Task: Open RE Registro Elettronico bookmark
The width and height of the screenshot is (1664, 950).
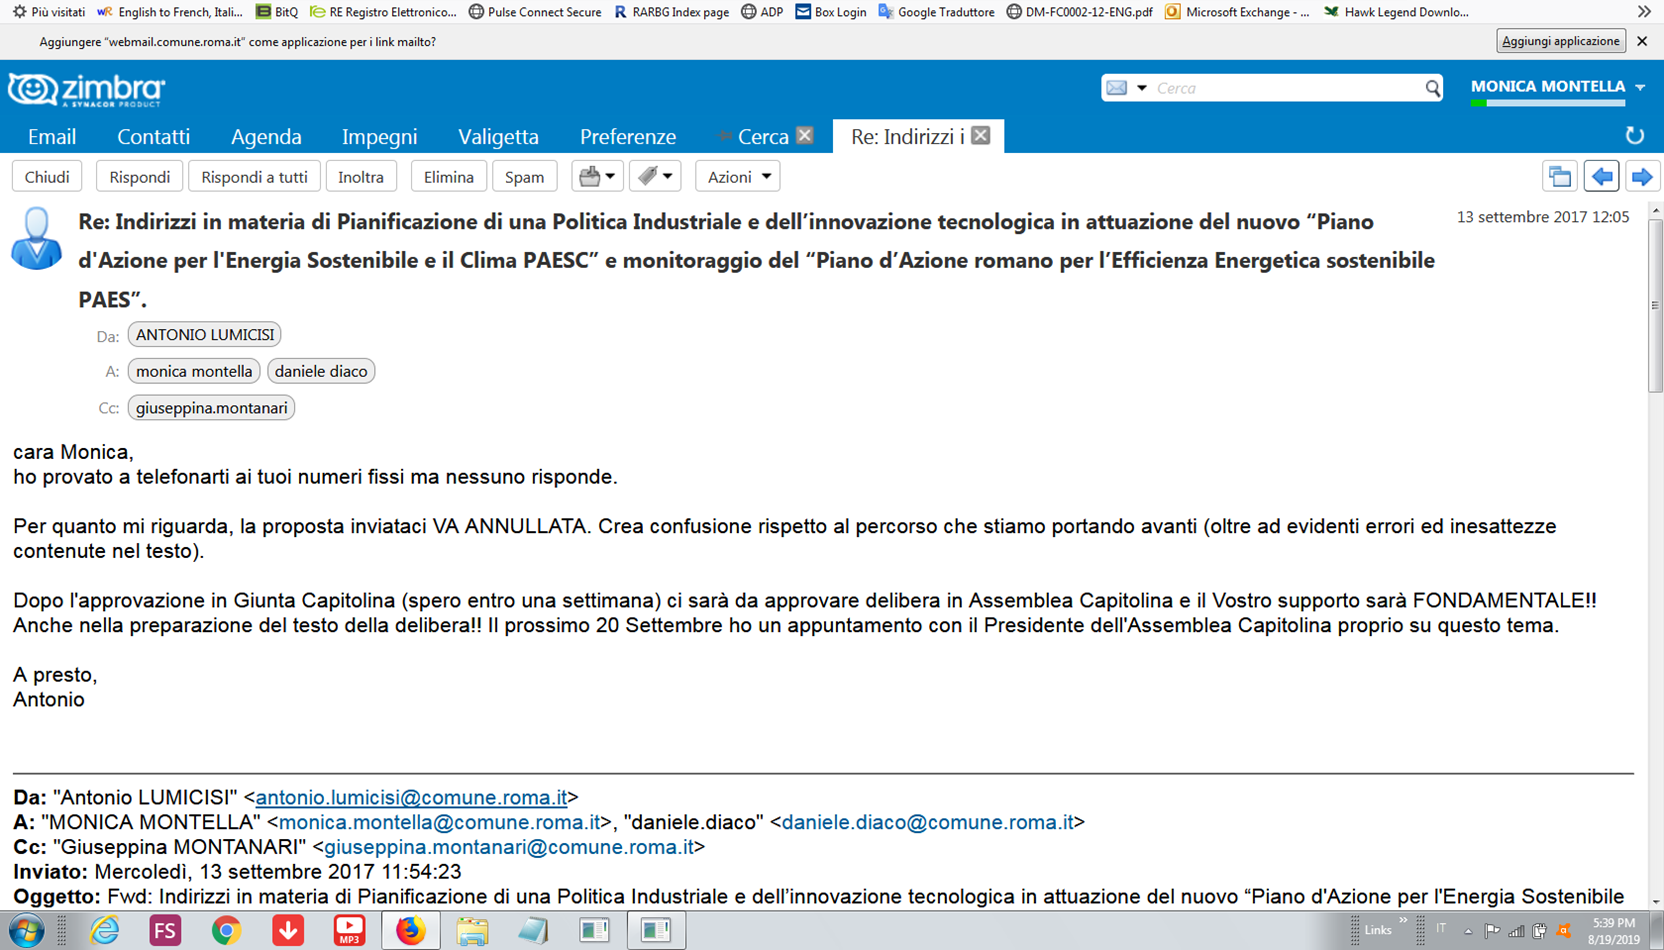Action: (383, 12)
